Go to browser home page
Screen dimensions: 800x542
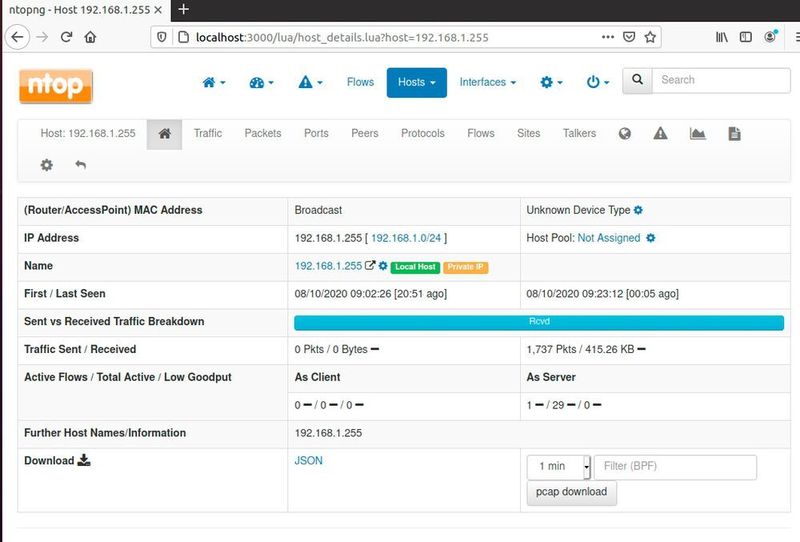pyautogui.click(x=90, y=37)
